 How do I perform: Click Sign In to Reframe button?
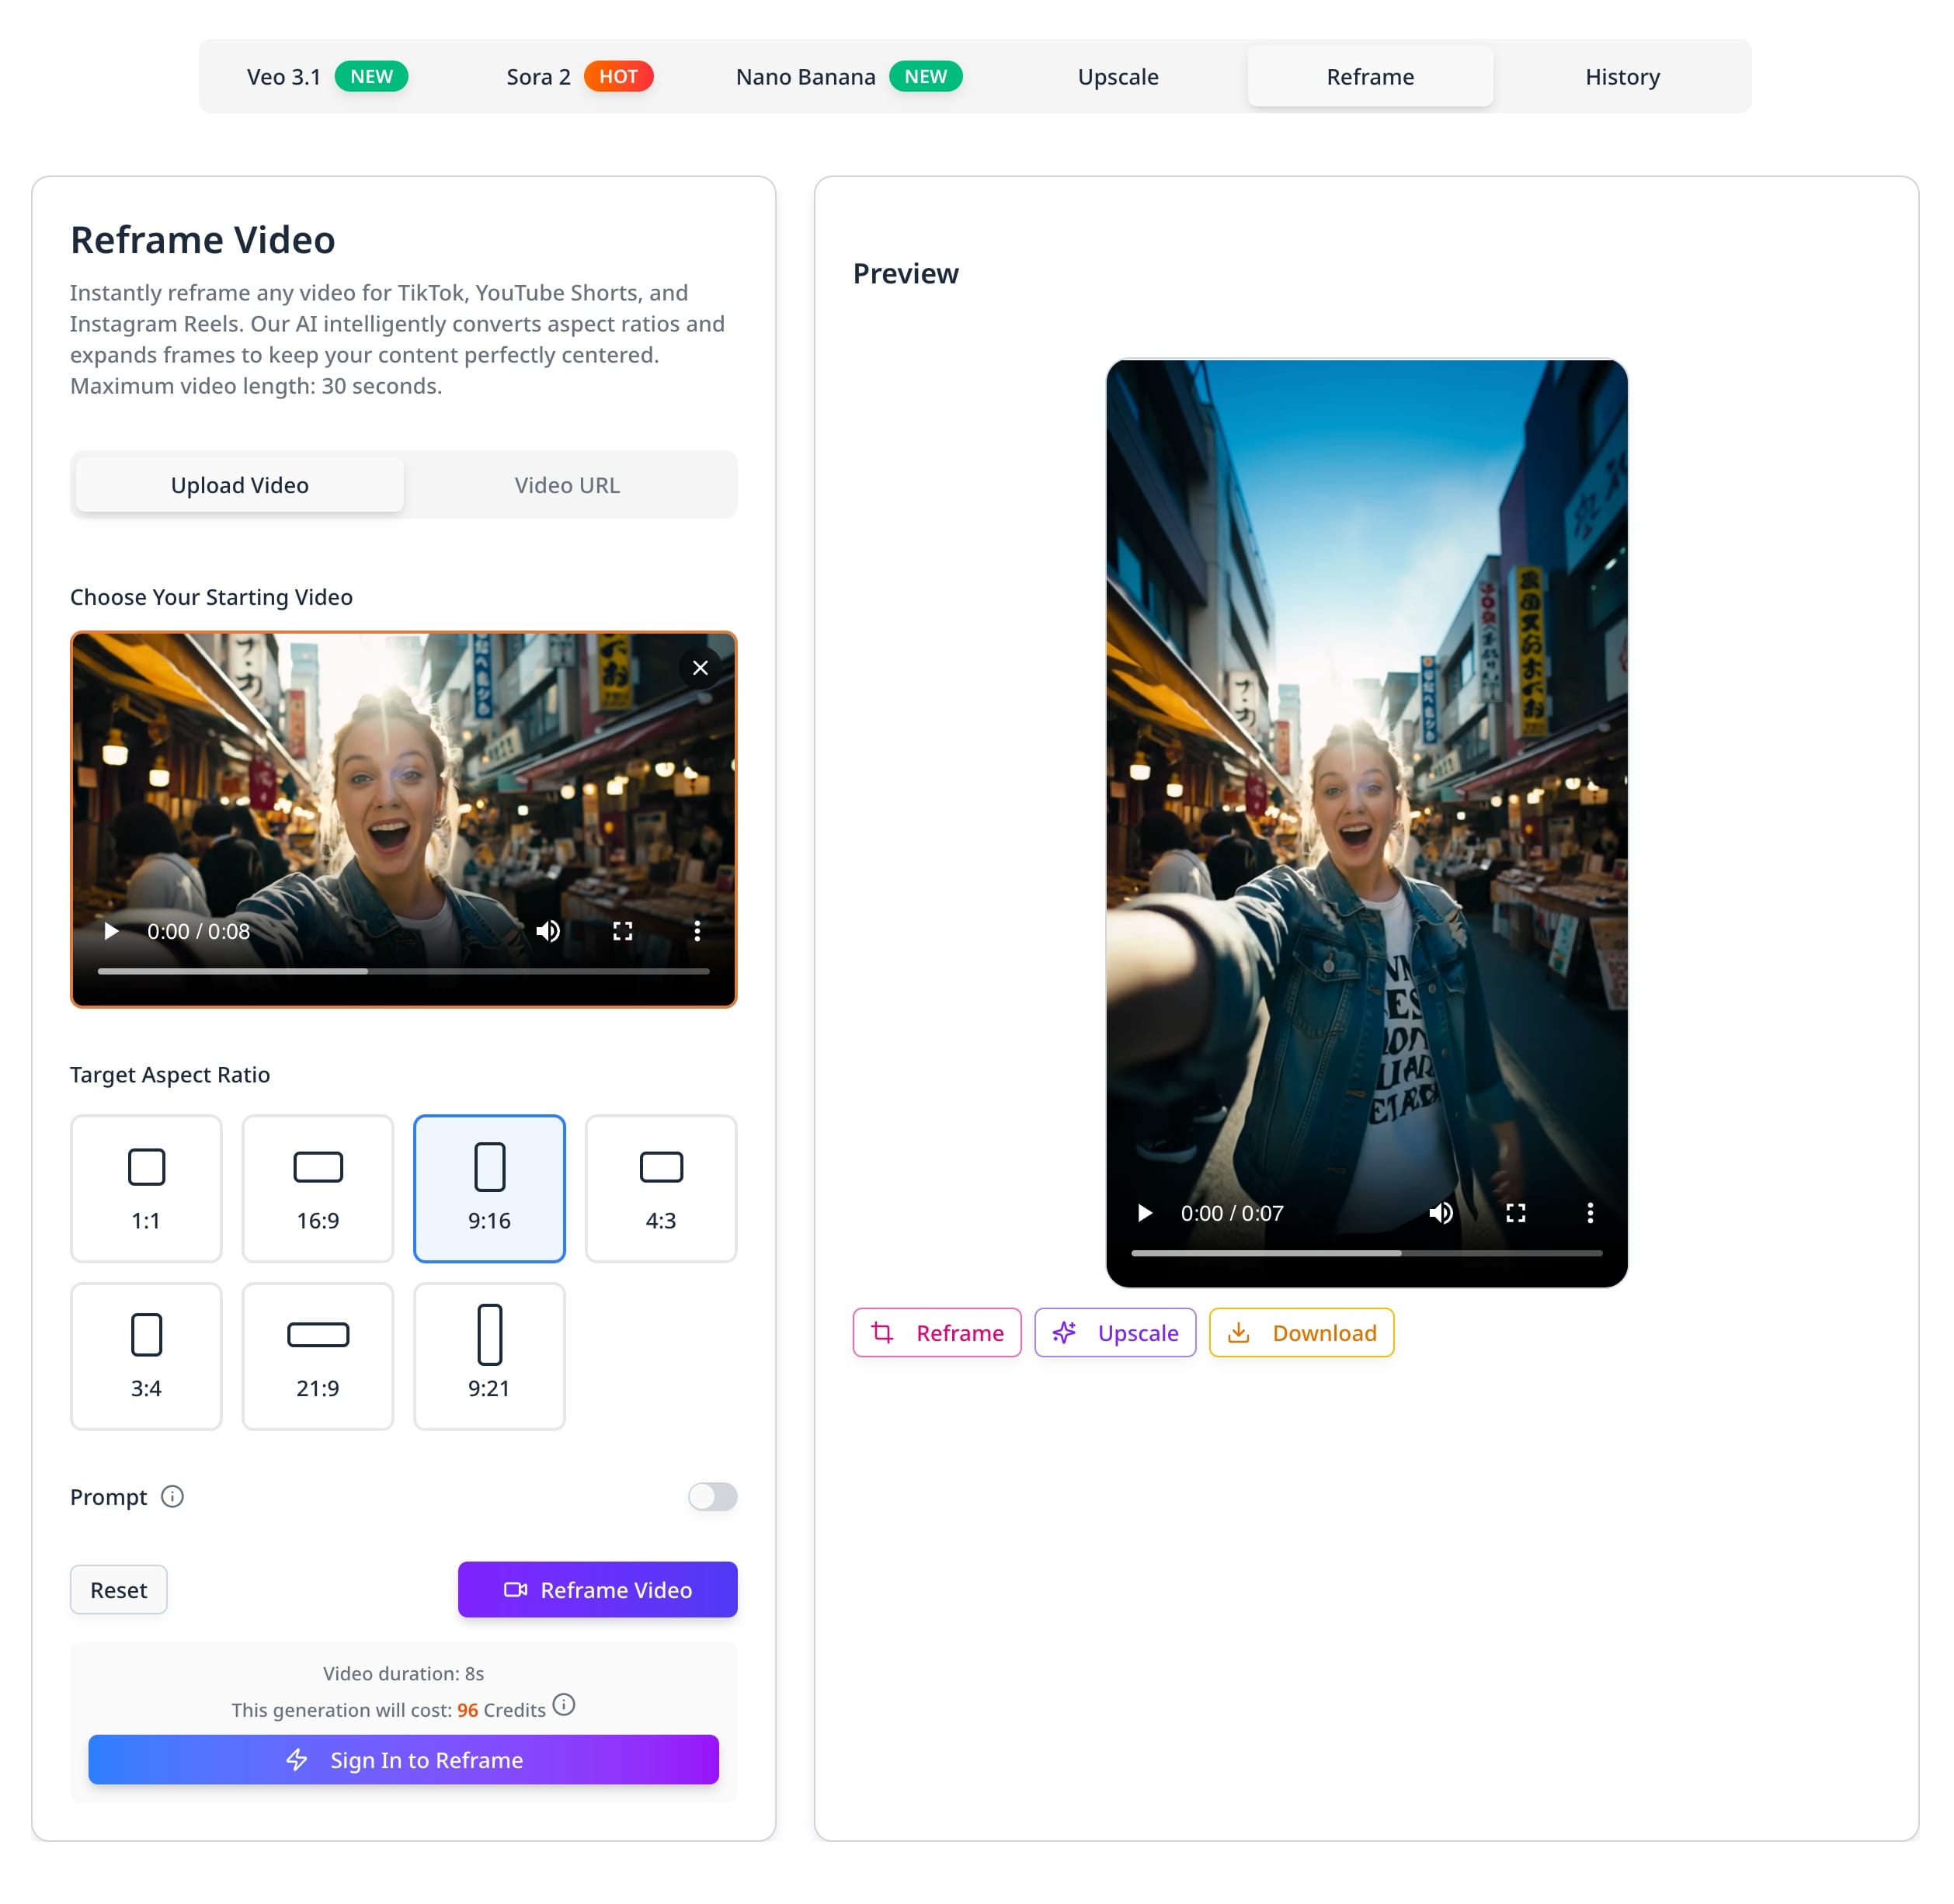(403, 1760)
